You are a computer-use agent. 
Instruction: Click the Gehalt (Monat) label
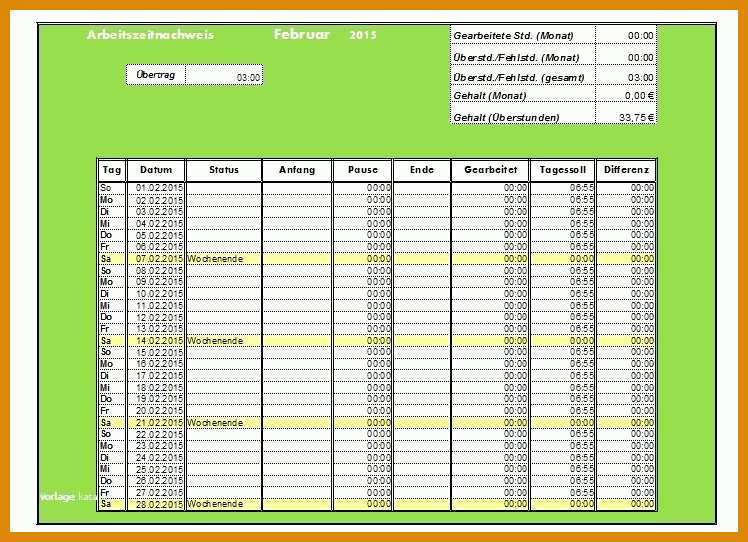(489, 95)
